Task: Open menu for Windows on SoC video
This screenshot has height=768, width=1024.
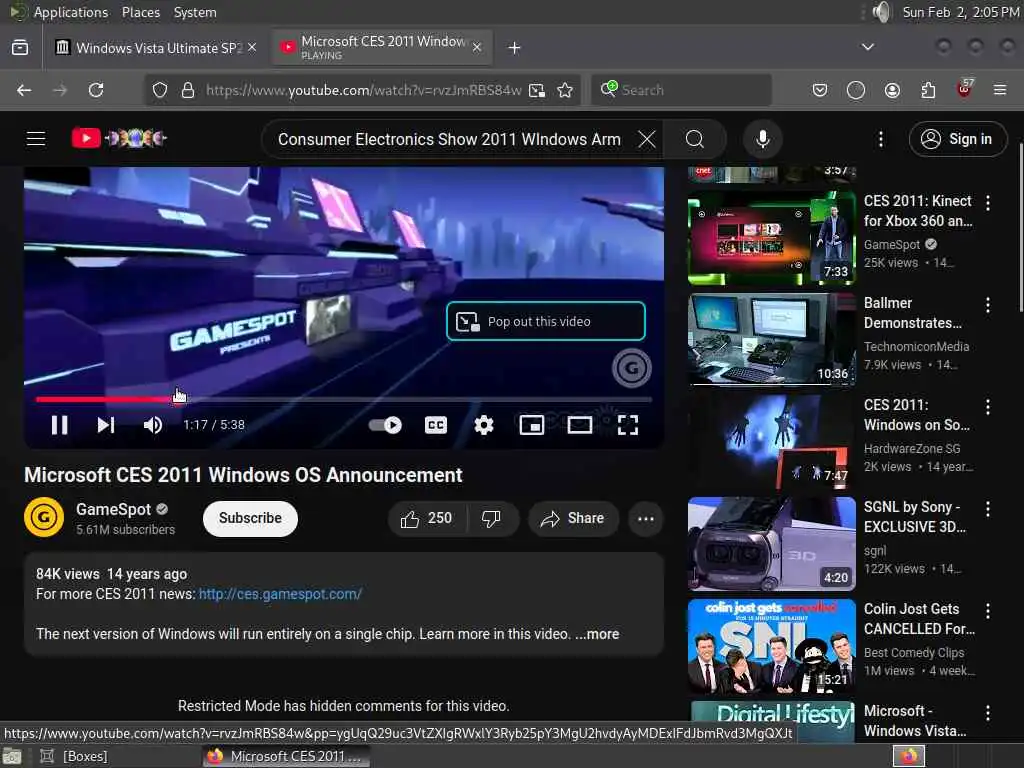Action: tap(987, 407)
